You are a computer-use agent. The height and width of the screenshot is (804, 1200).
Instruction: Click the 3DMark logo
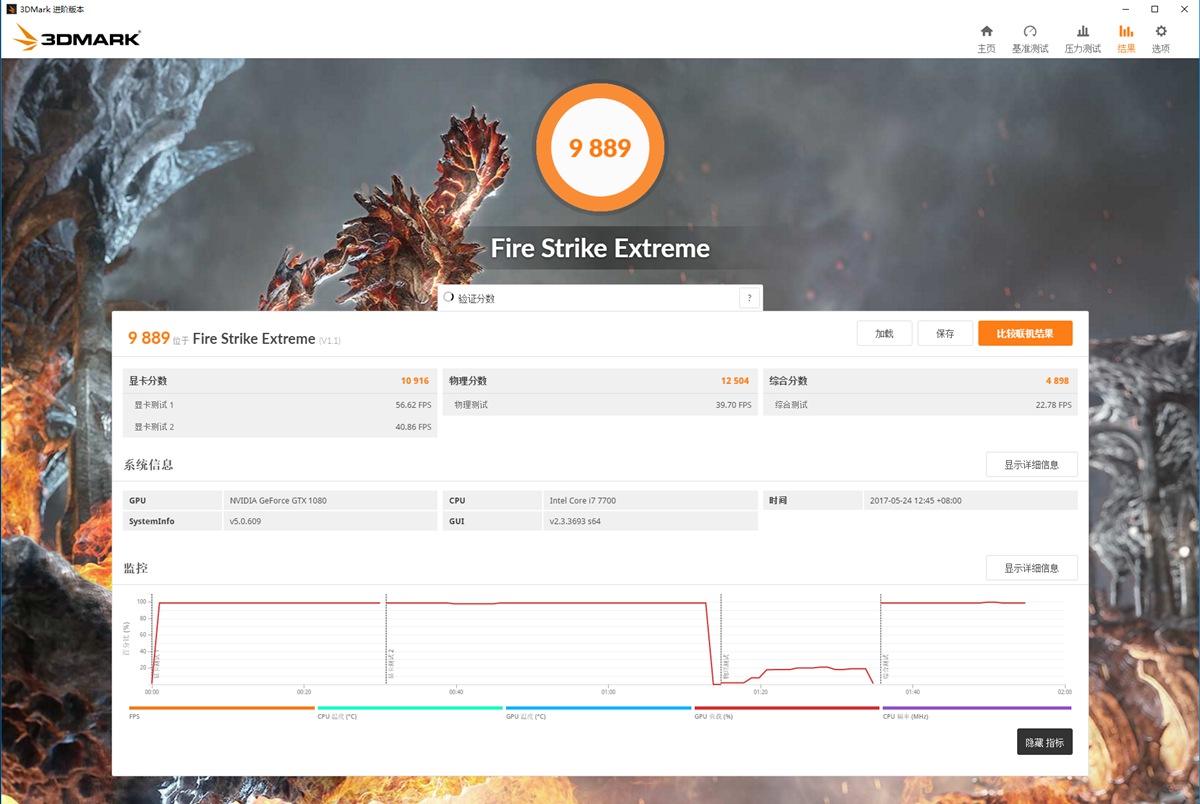click(x=77, y=38)
